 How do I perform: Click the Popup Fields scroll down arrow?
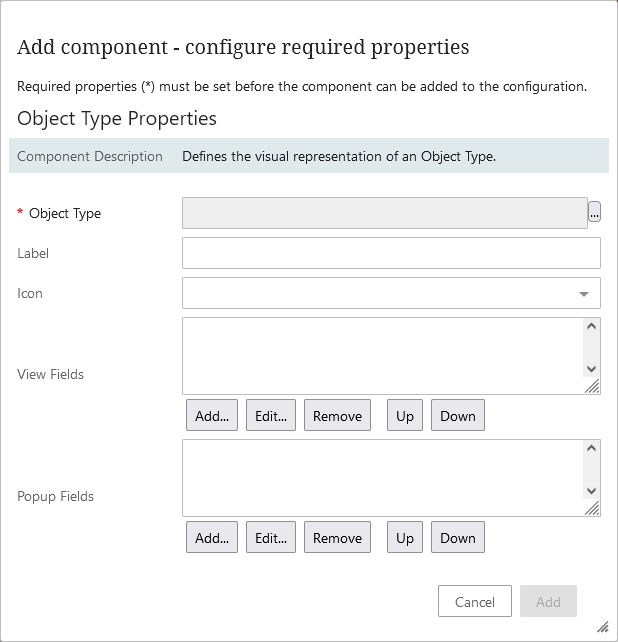click(591, 491)
